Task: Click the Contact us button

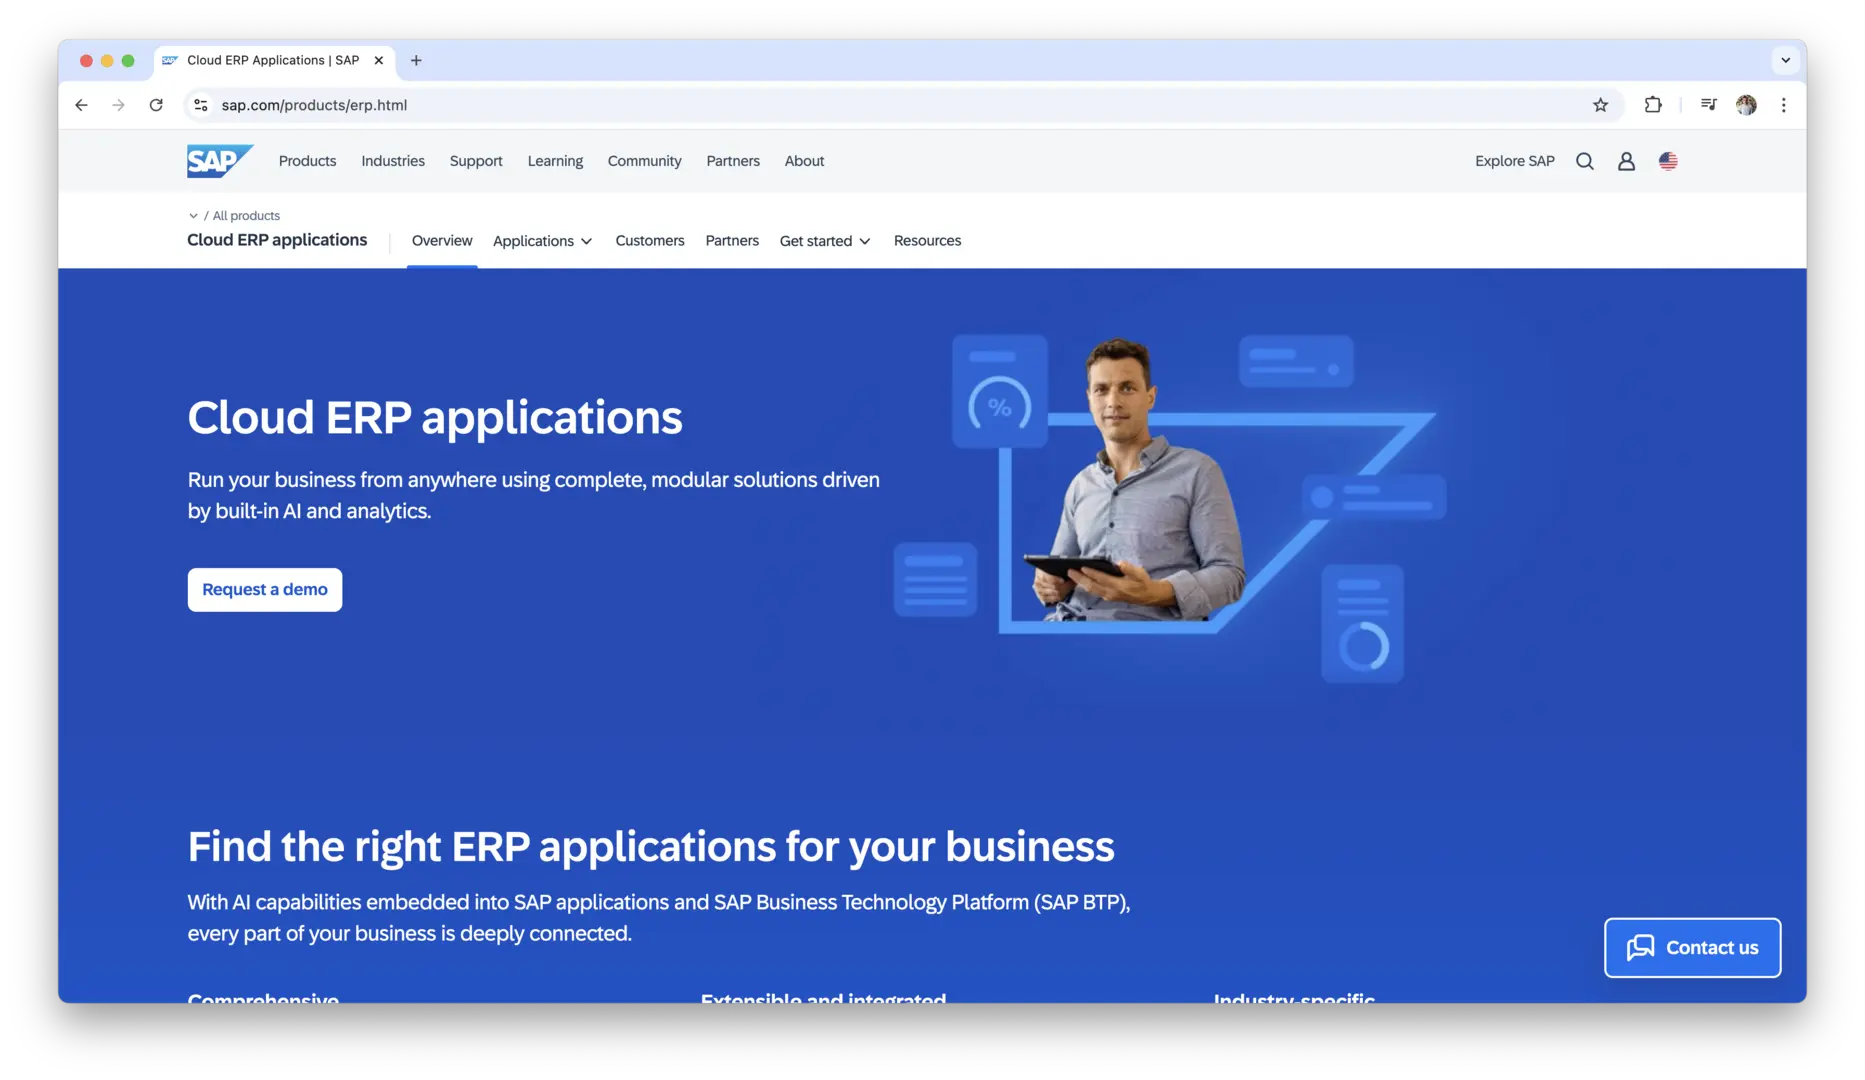Action: (x=1692, y=947)
